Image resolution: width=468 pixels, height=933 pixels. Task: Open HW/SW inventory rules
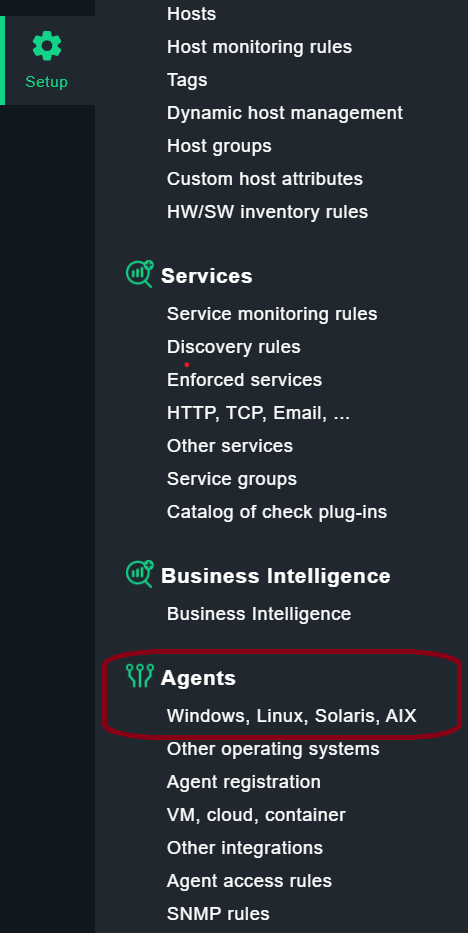268,212
